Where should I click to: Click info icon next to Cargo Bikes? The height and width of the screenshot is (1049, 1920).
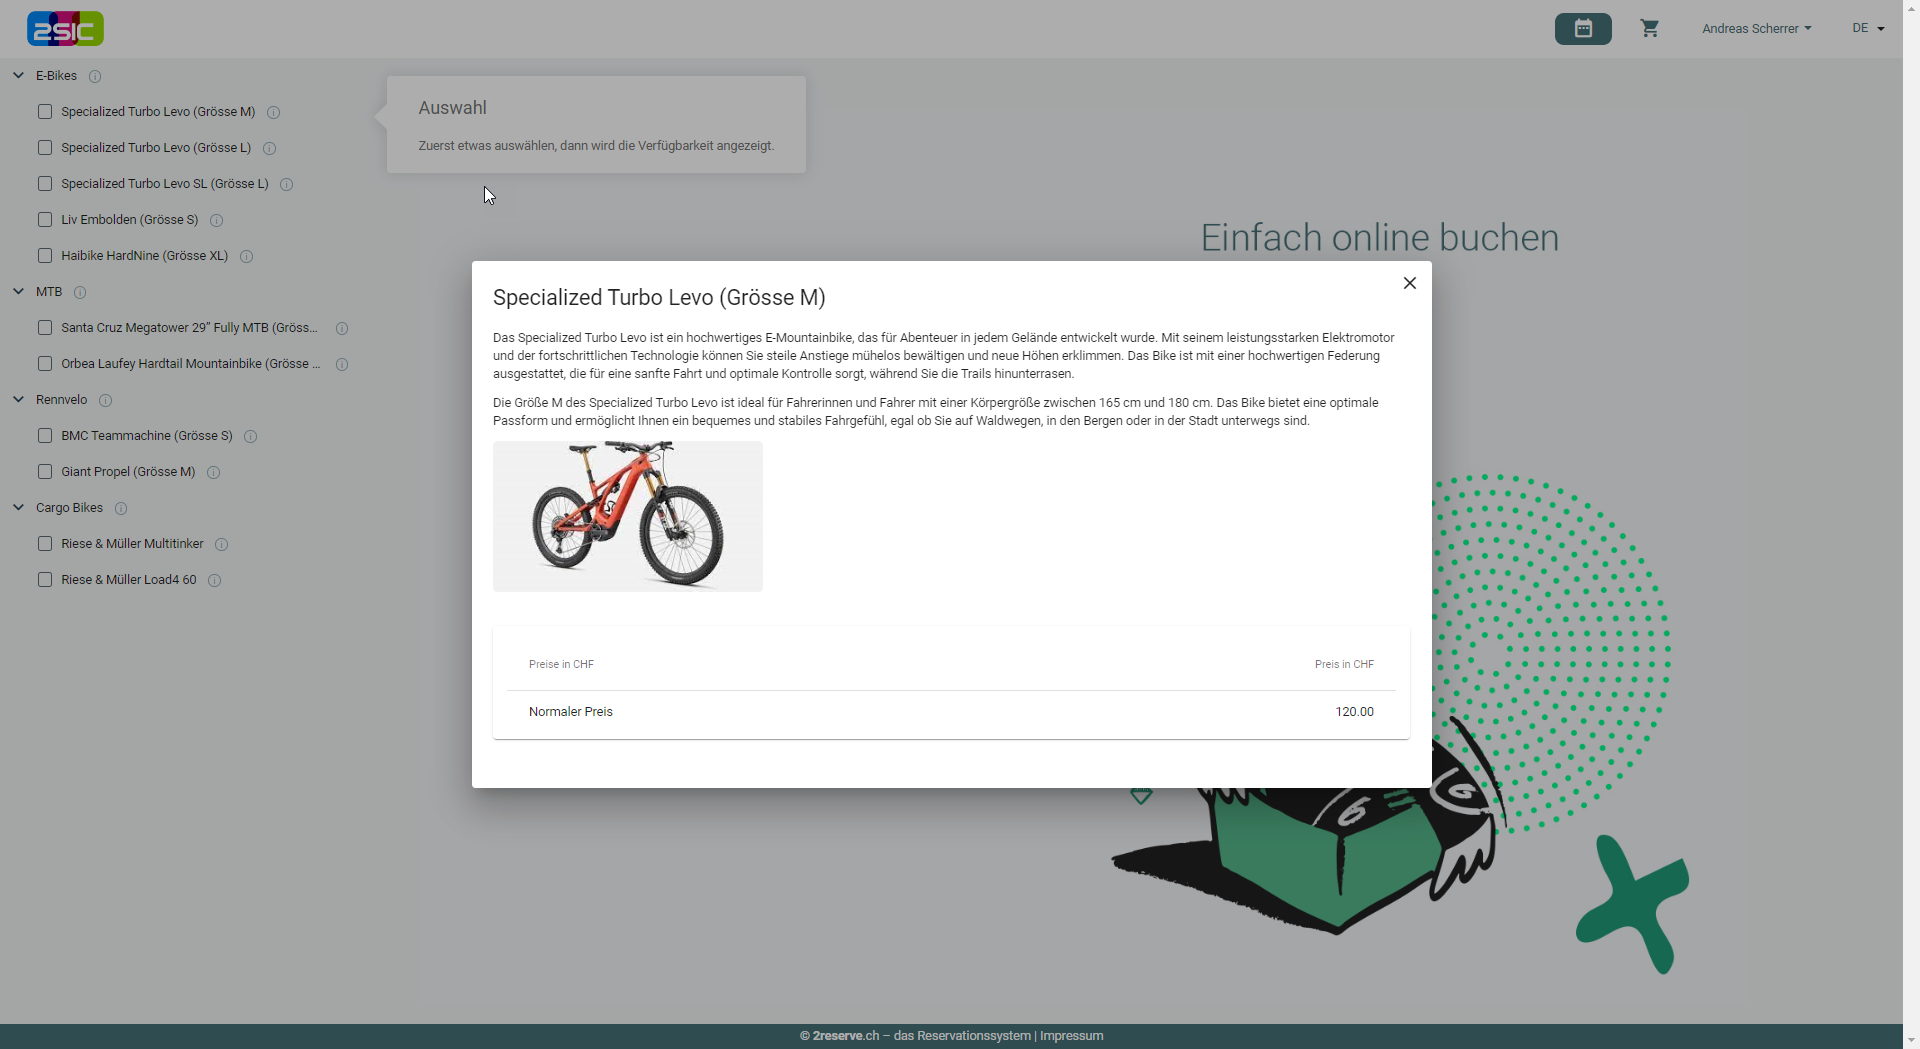(x=121, y=508)
